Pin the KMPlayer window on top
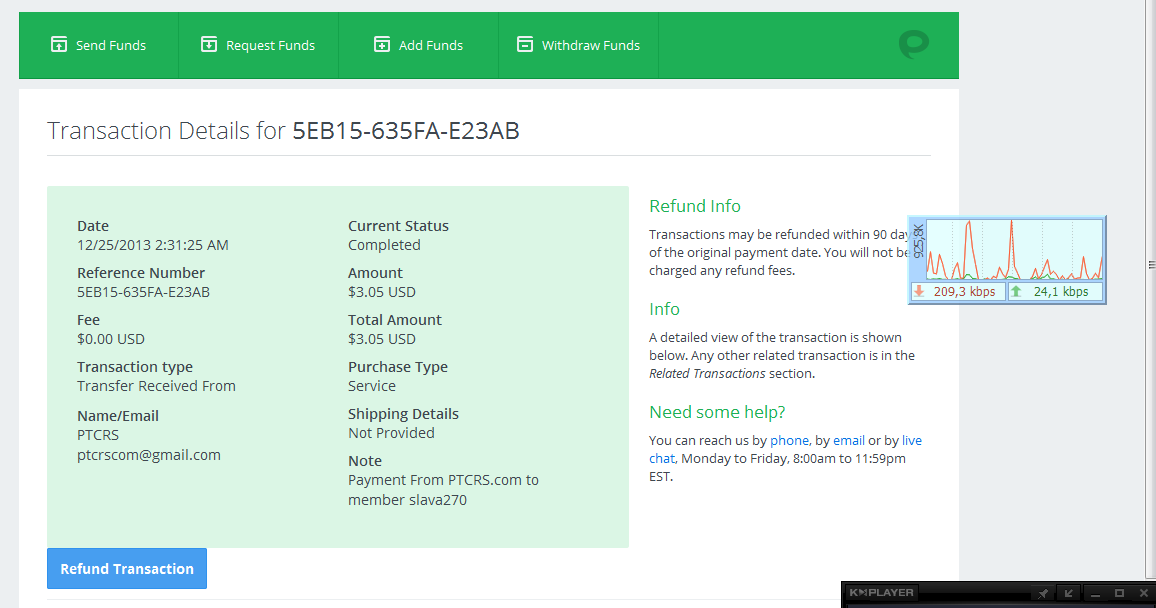Screen dimensions: 1156x608 (x=1042, y=593)
